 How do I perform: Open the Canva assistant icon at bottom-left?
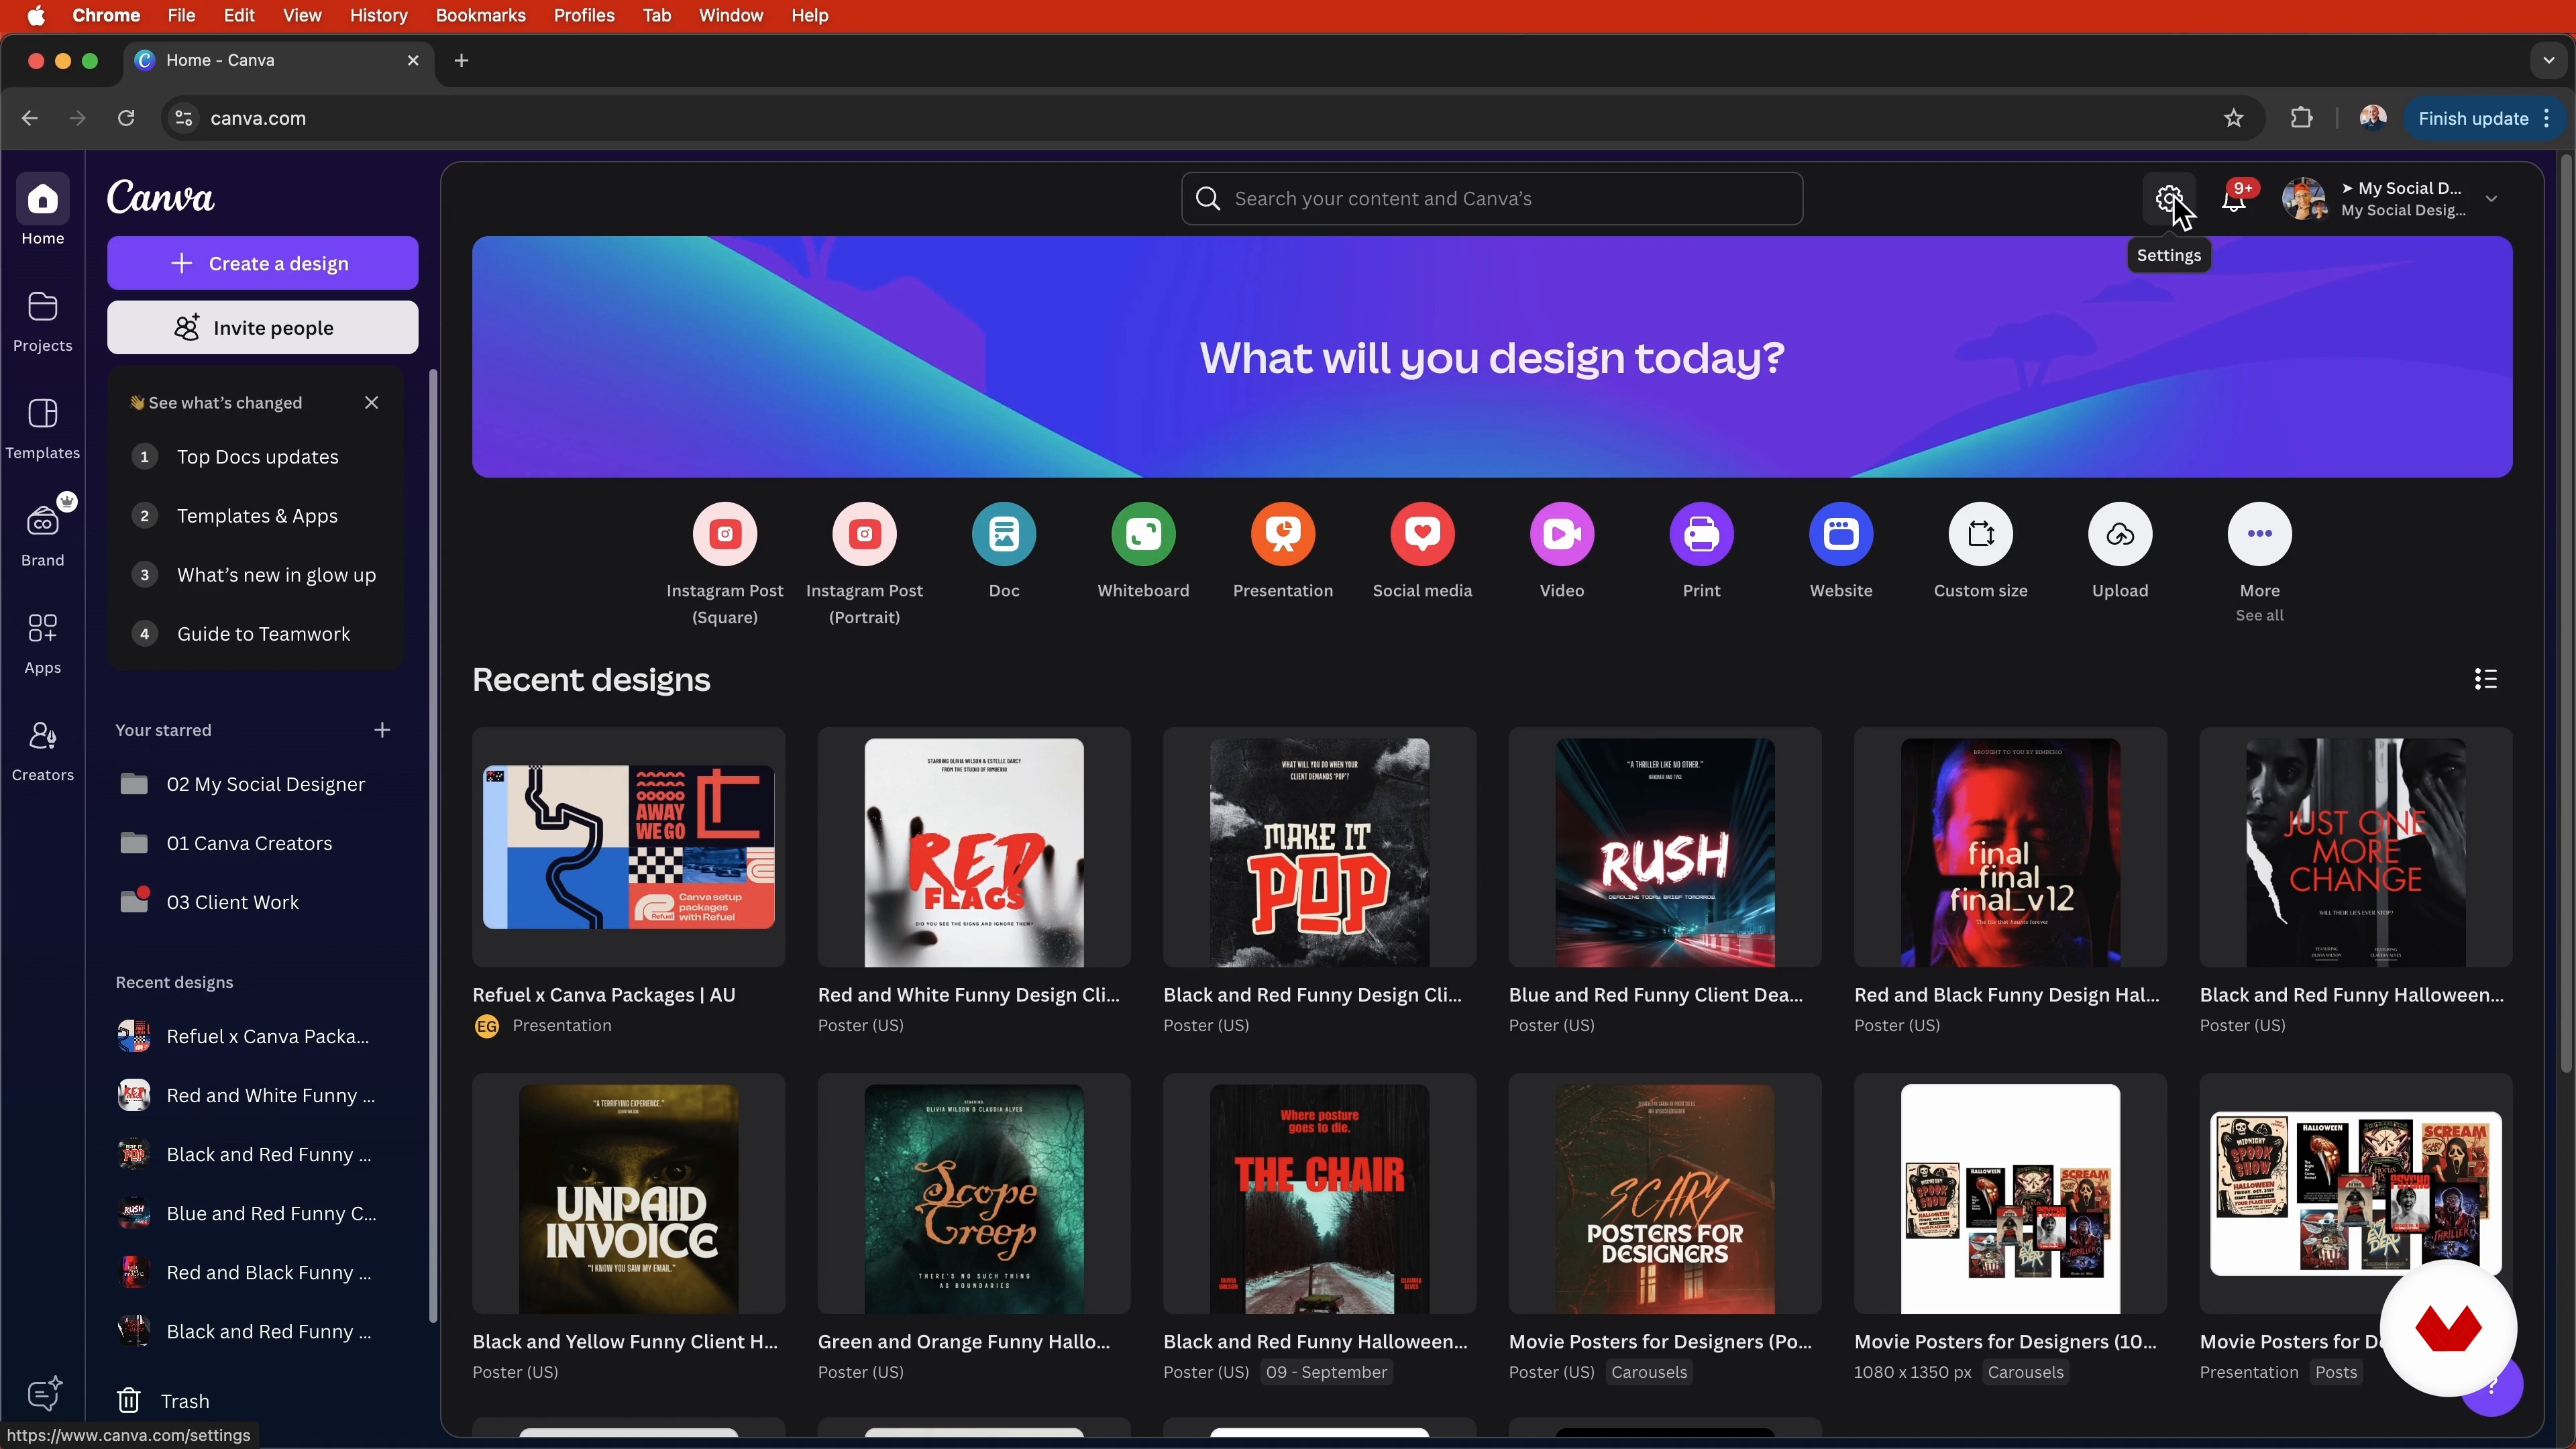pyautogui.click(x=44, y=1393)
